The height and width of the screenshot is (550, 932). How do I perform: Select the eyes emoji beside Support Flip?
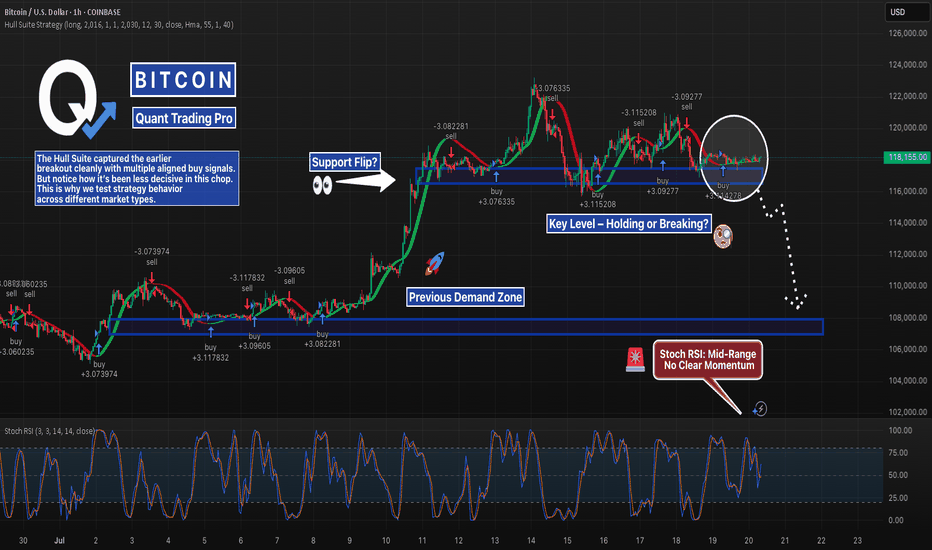click(322, 186)
